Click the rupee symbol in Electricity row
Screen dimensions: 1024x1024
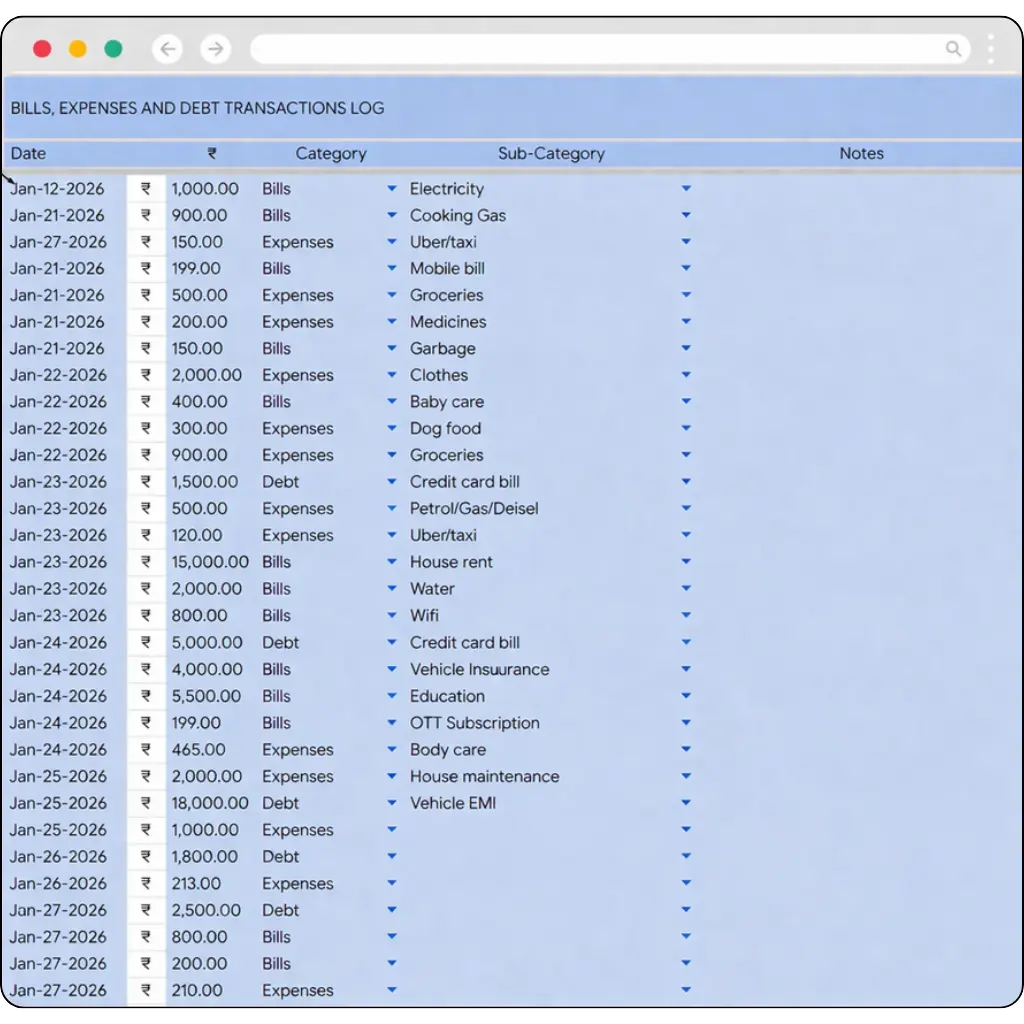pos(146,188)
